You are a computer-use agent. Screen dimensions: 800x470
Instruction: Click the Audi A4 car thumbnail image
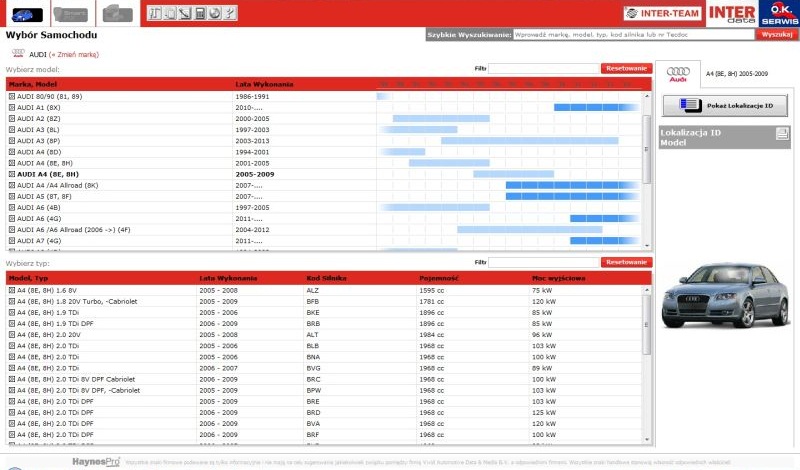point(726,295)
